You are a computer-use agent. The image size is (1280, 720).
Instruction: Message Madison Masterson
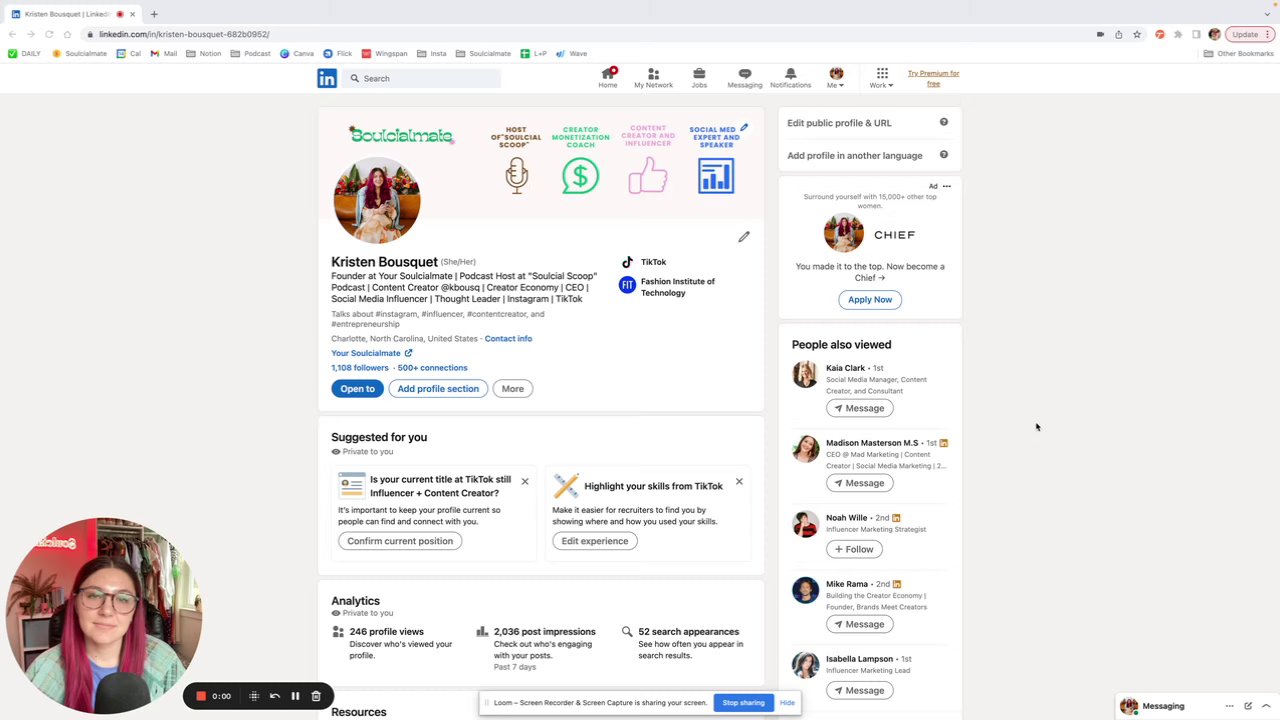[859, 483]
